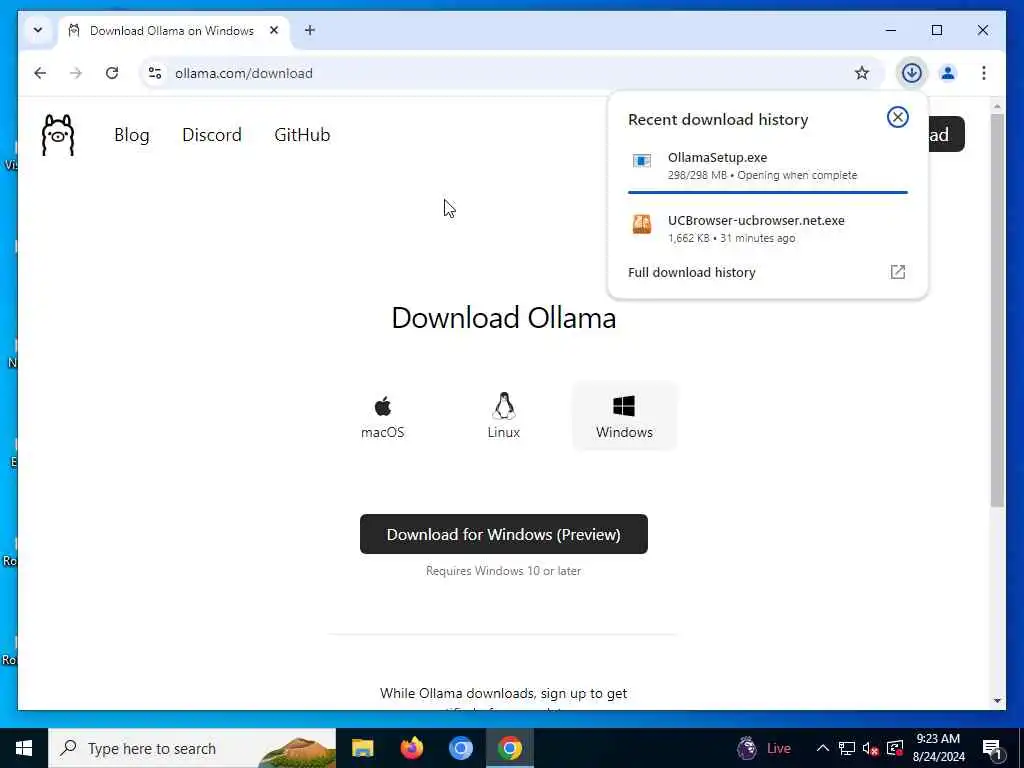Go forward with the forward arrow
1024x768 pixels.
pos(76,73)
